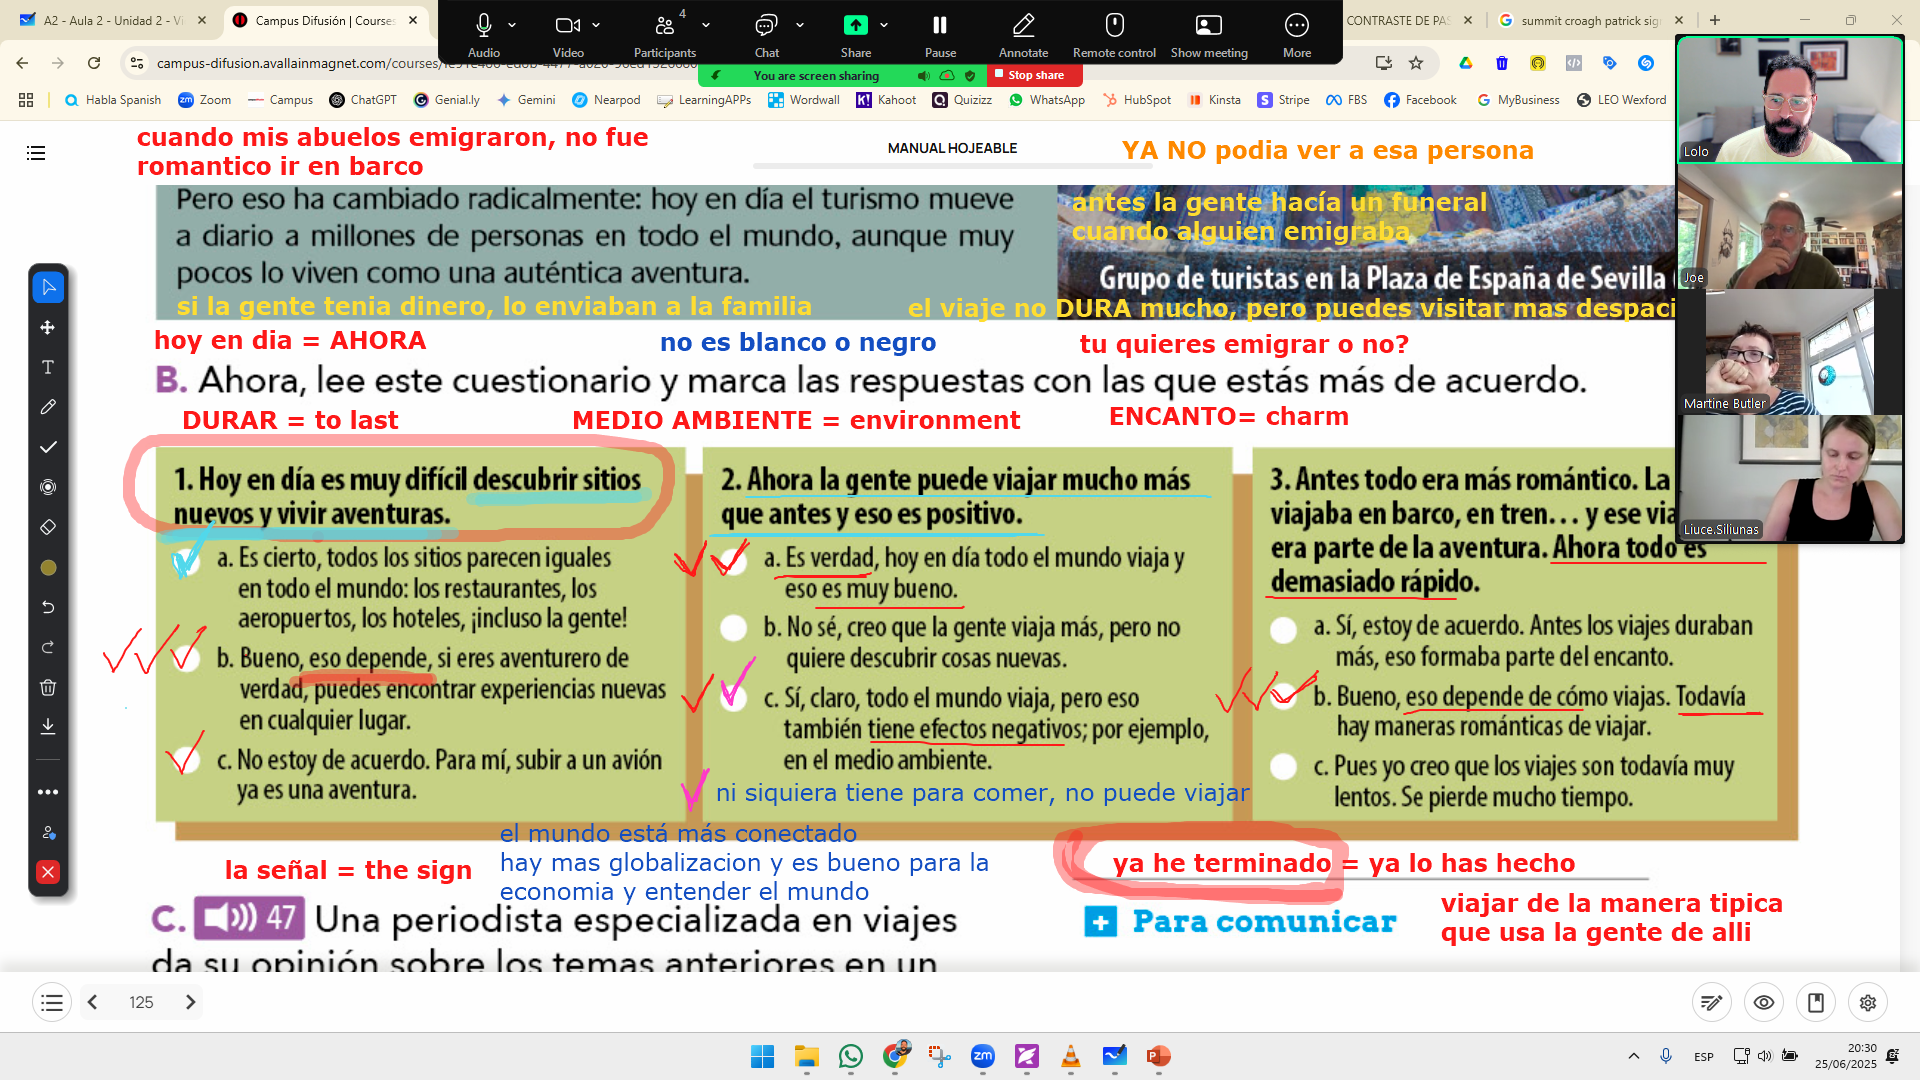Toggle the eye visibility button
The width and height of the screenshot is (1920, 1080).
coord(1764,1002)
